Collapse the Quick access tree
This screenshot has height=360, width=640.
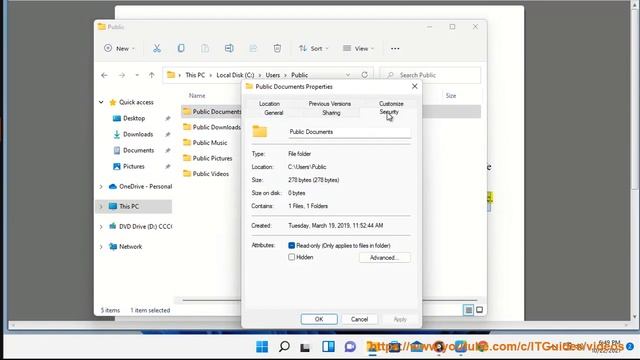pyautogui.click(x=101, y=102)
